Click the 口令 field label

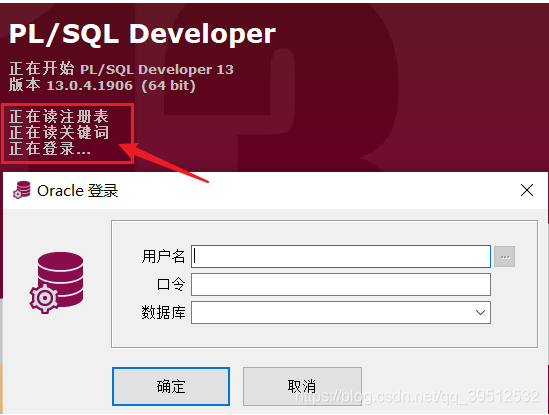click(x=171, y=284)
